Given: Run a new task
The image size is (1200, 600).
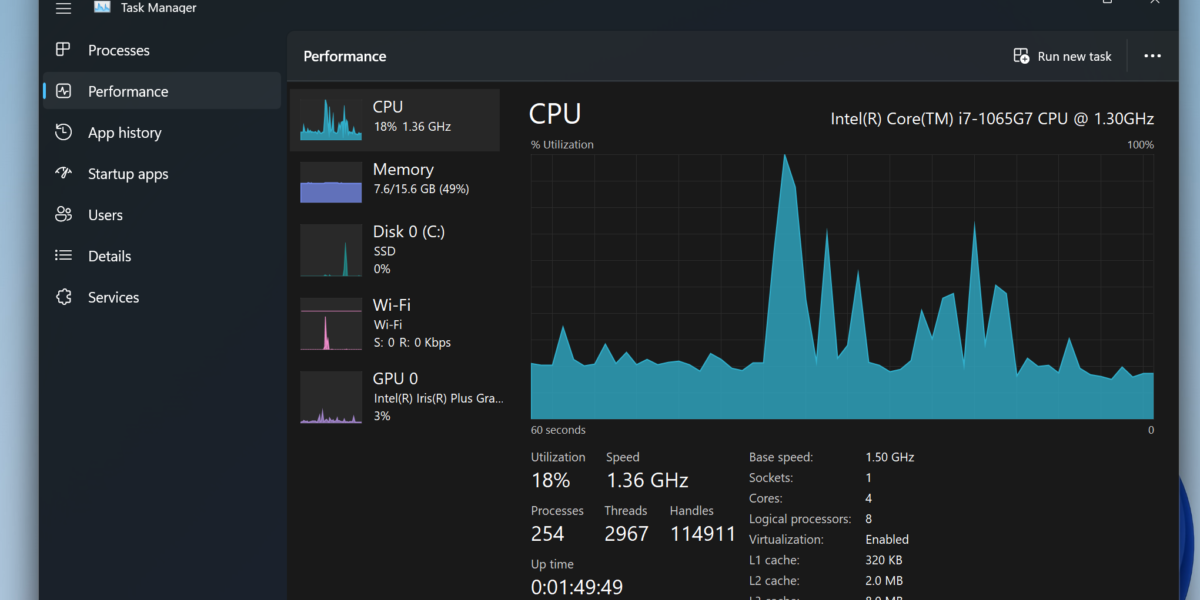Looking at the screenshot, I should pyautogui.click(x=1062, y=56).
